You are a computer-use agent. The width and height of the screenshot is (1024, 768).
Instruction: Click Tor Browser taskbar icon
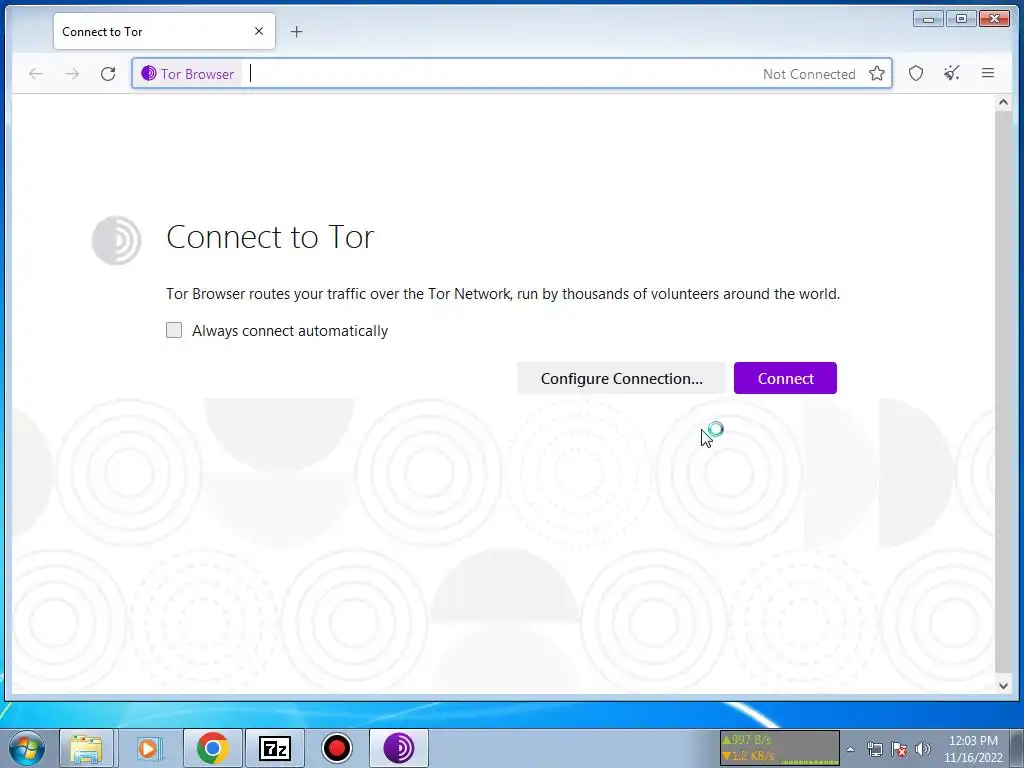pos(399,748)
